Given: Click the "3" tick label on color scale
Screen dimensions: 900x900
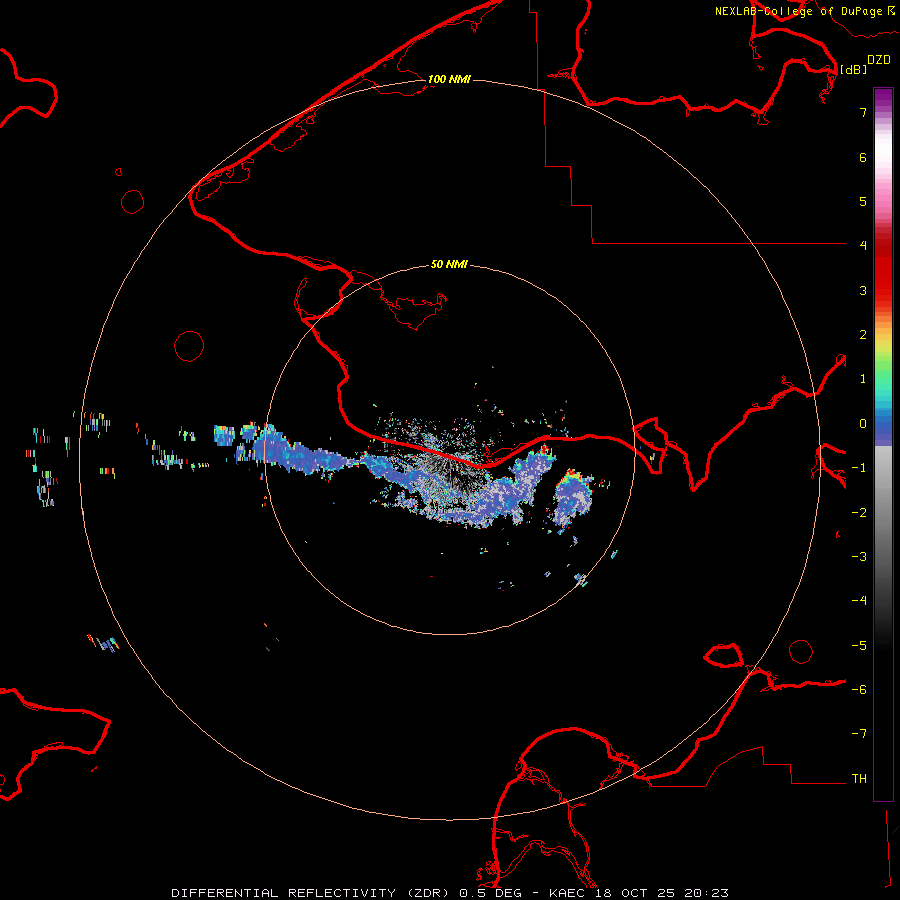Looking at the screenshot, I should [x=863, y=290].
